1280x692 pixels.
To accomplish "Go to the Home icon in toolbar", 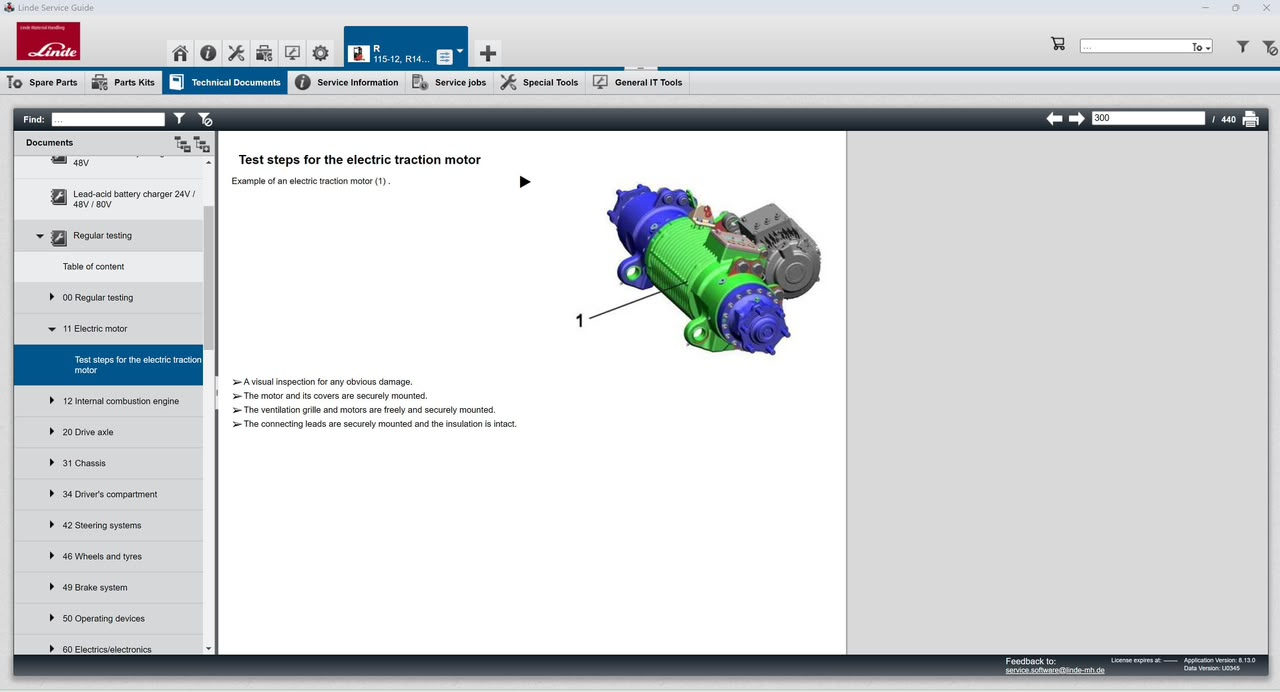I will pyautogui.click(x=180, y=53).
